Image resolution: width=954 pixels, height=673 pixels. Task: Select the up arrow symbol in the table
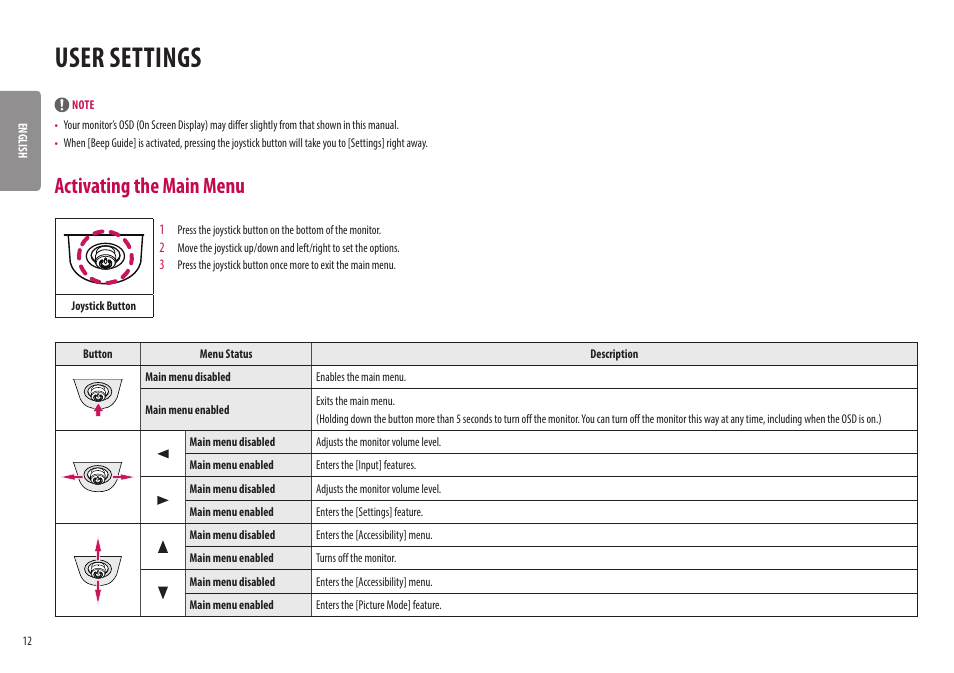(162, 546)
